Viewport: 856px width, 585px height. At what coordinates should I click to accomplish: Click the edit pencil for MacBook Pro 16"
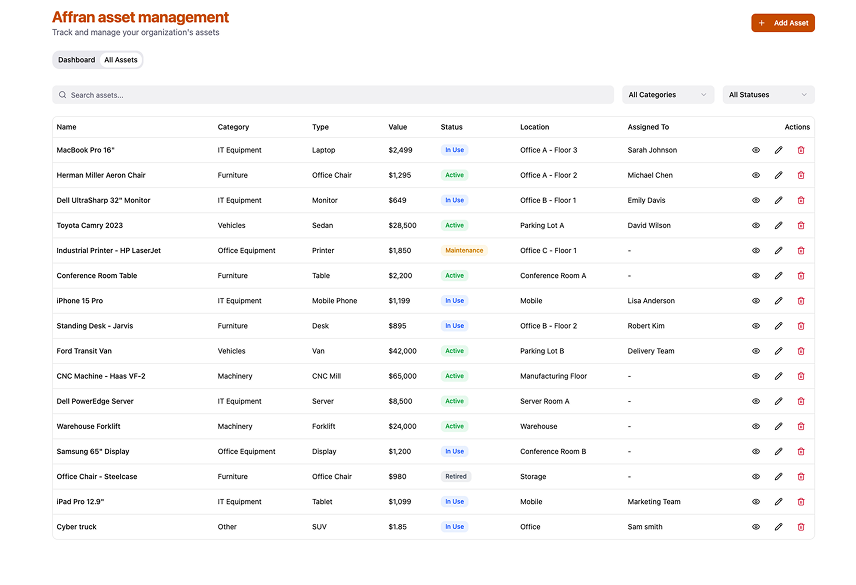point(778,150)
